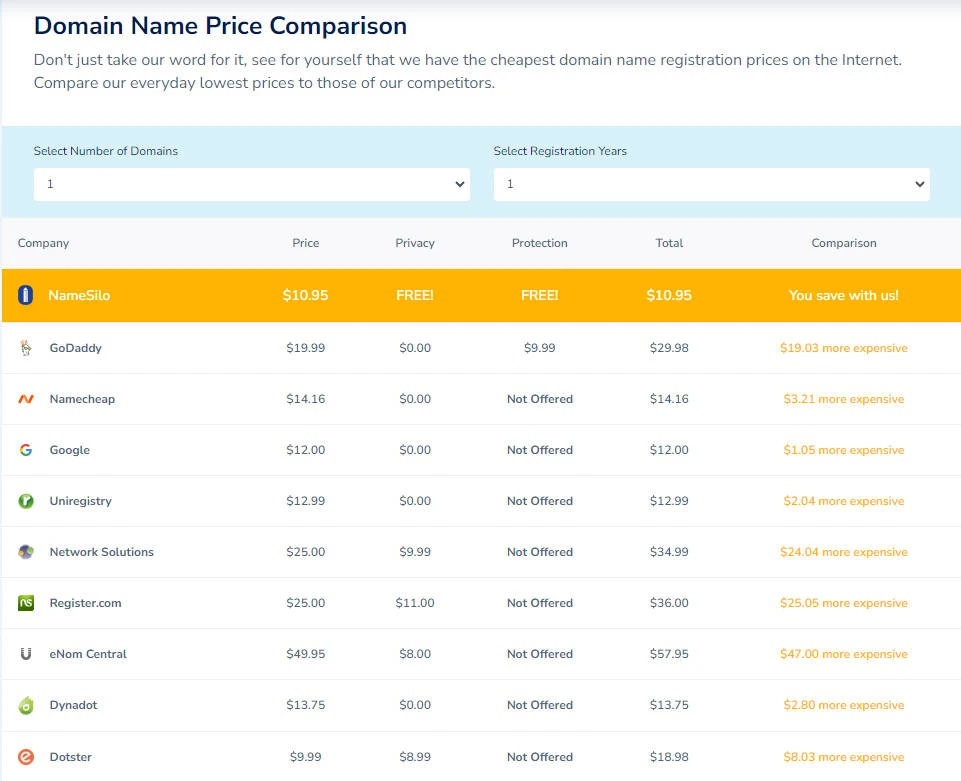This screenshot has height=781, width=961.
Task: Click the Comparison column header
Action: 843,243
